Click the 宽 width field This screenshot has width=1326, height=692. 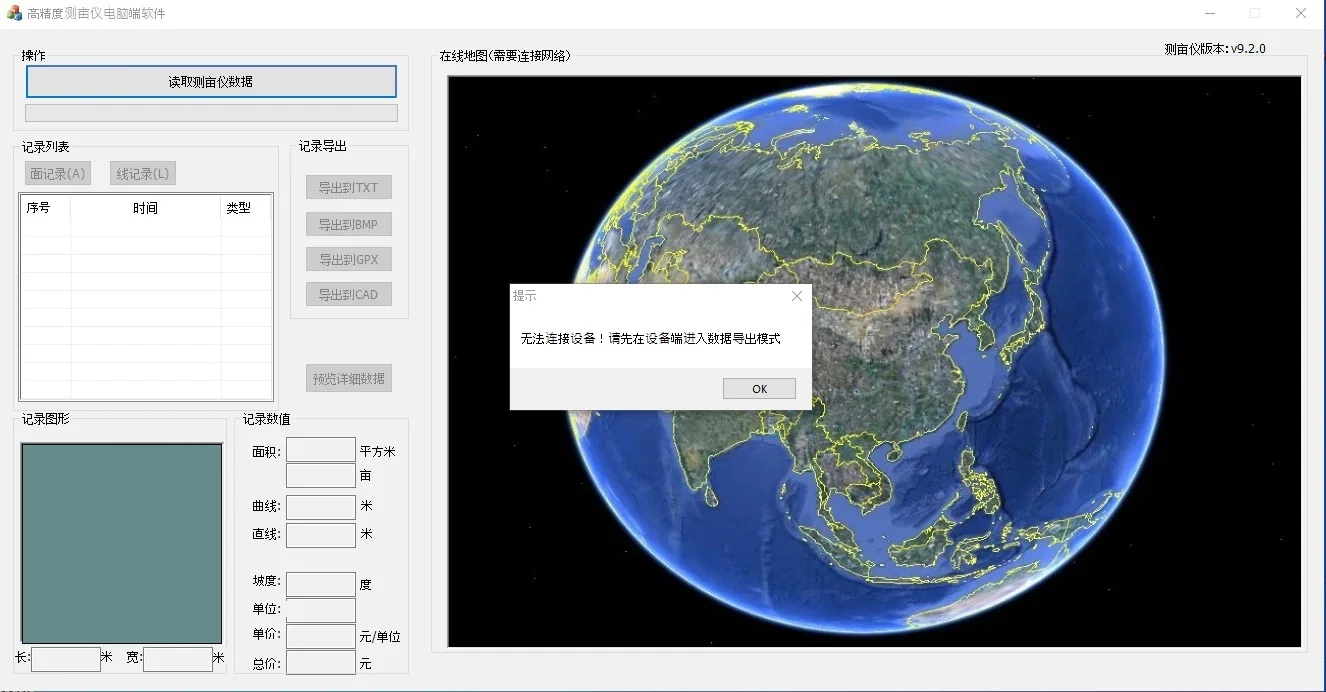point(178,659)
